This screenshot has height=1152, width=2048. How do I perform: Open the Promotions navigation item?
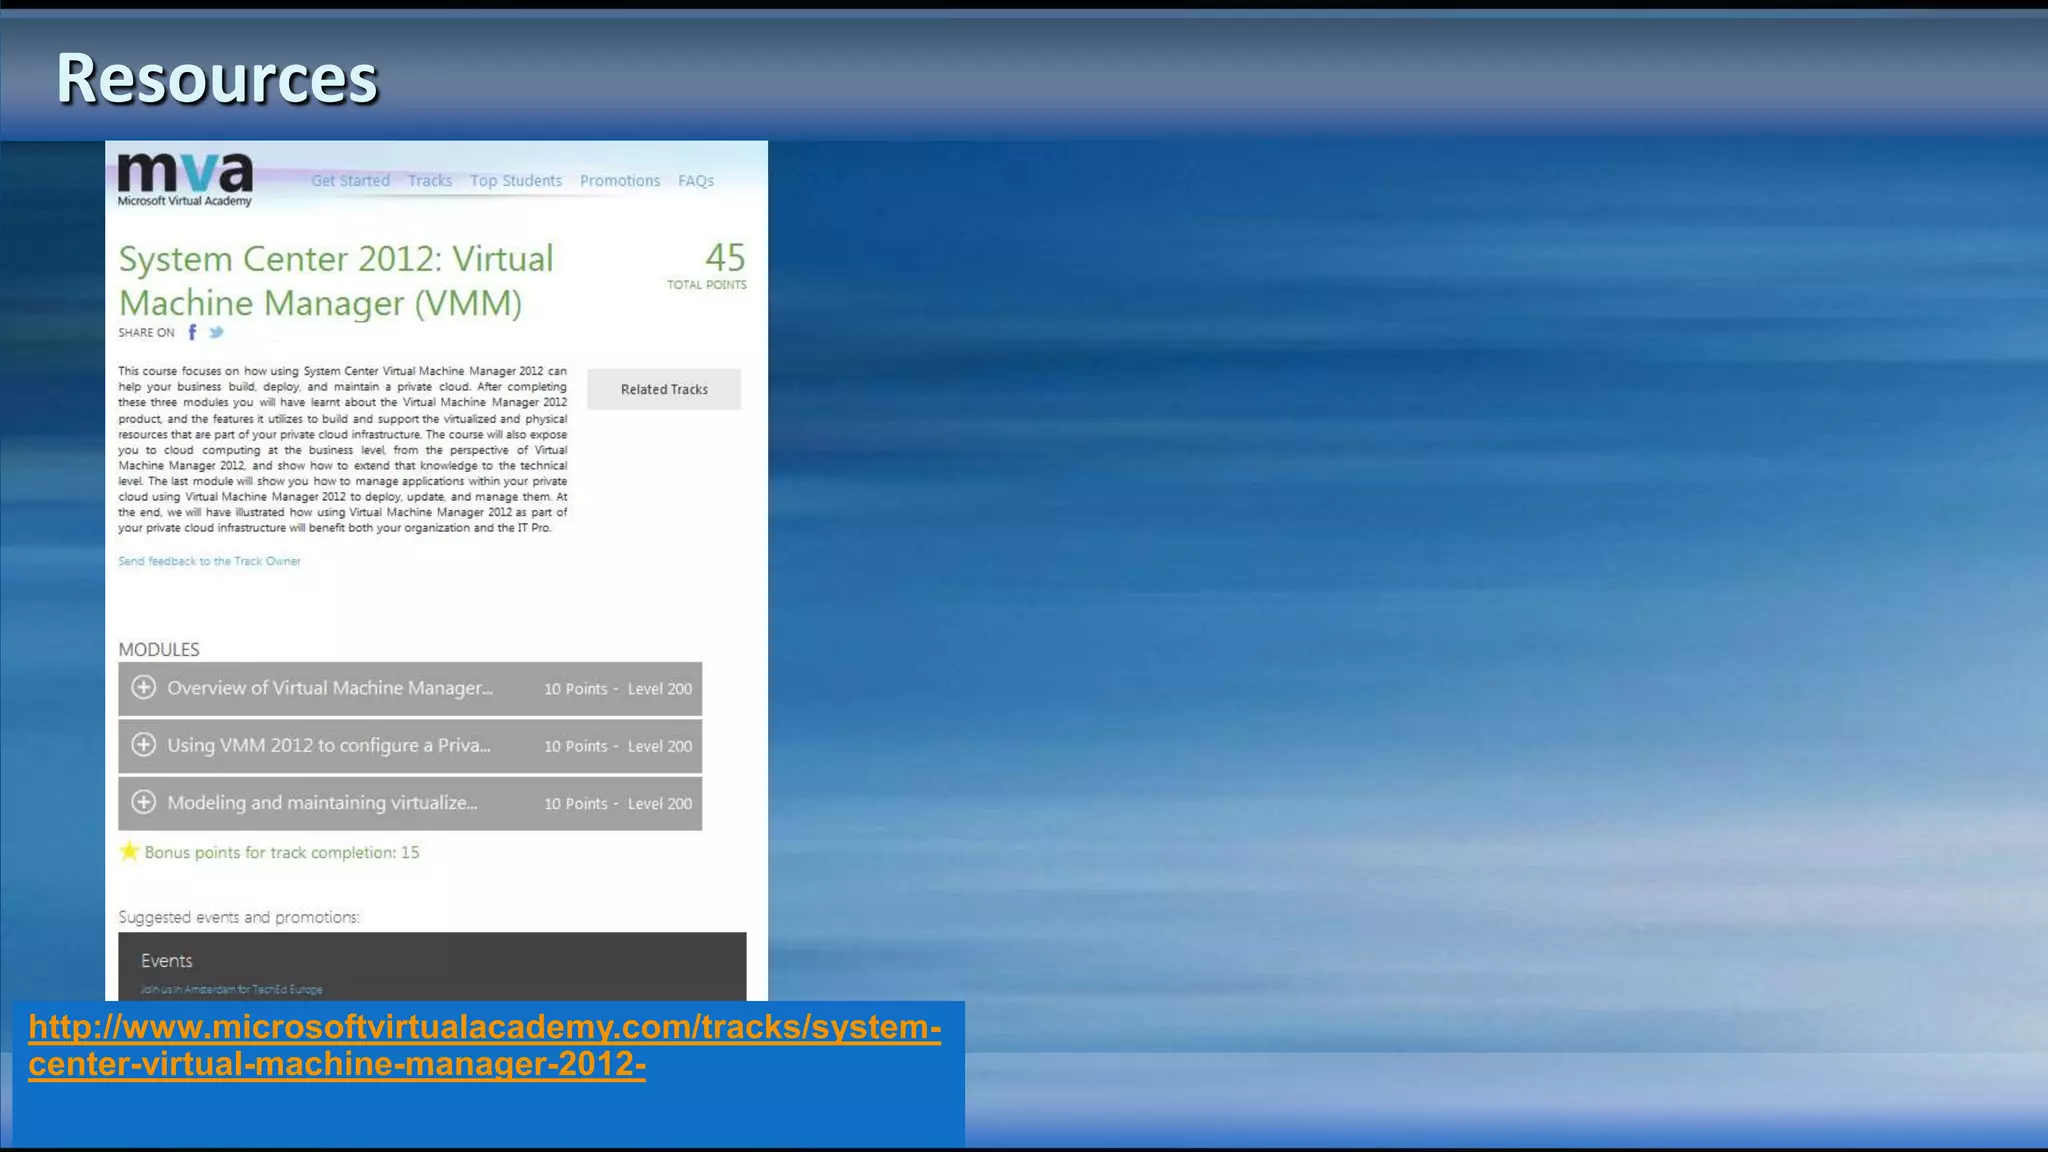[620, 180]
